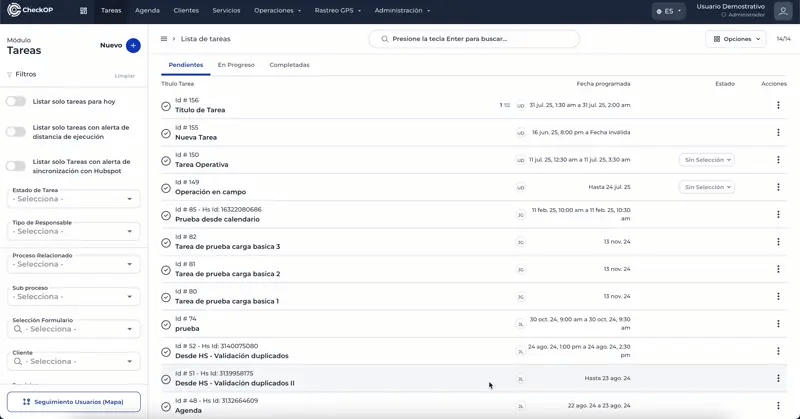
Task: Click the assignee avatar badge on Id # 82 row
Action: point(520,242)
